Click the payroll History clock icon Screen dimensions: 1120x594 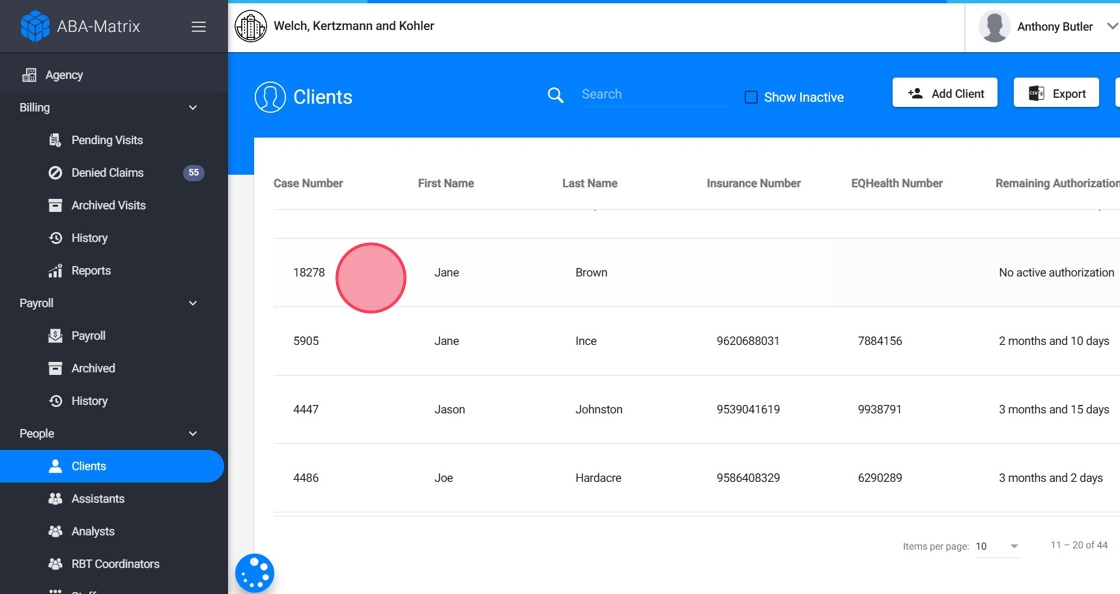[55, 401]
